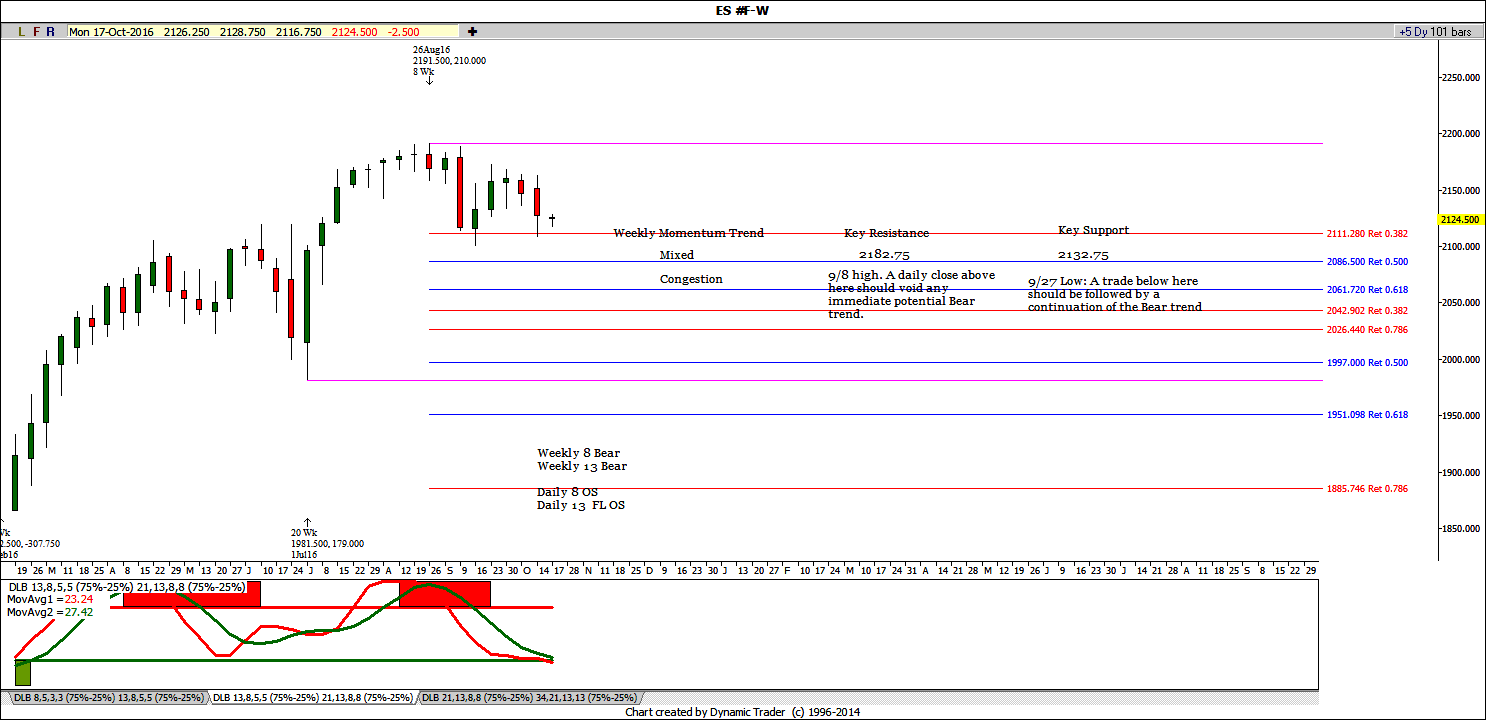Click the 'Congestion' annotation text

(x=691, y=279)
